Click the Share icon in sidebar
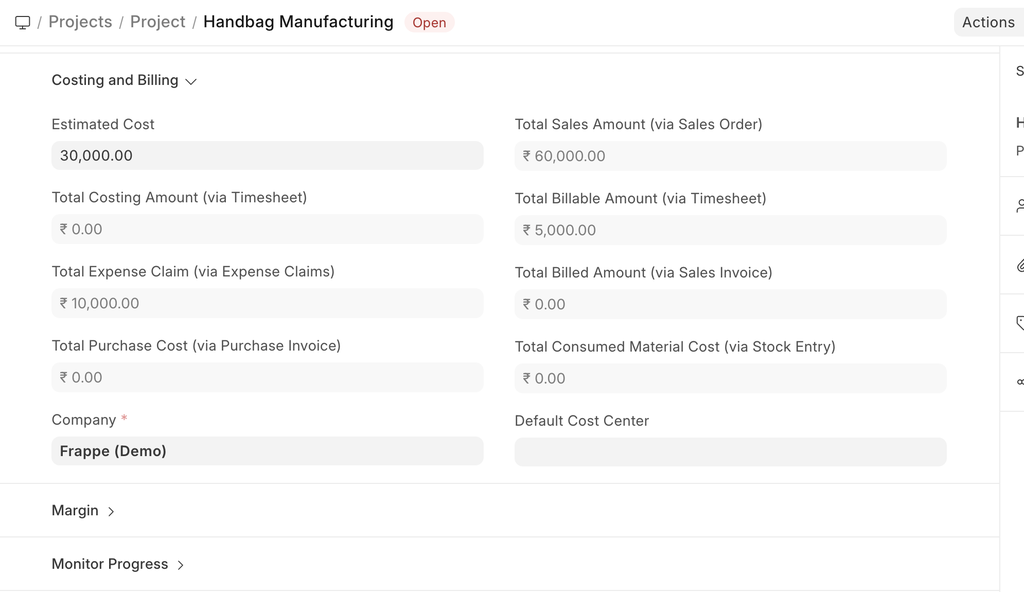This screenshot has width=1024, height=592. click(1019, 381)
